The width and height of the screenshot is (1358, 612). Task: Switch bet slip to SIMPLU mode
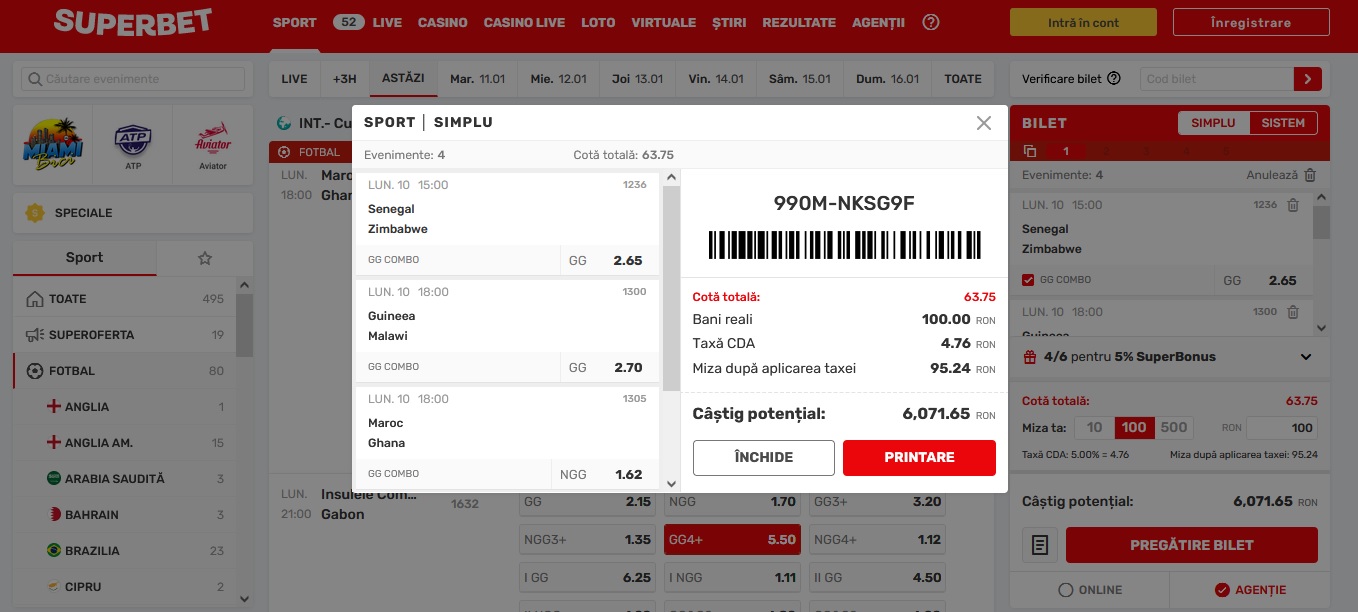[x=1214, y=123]
